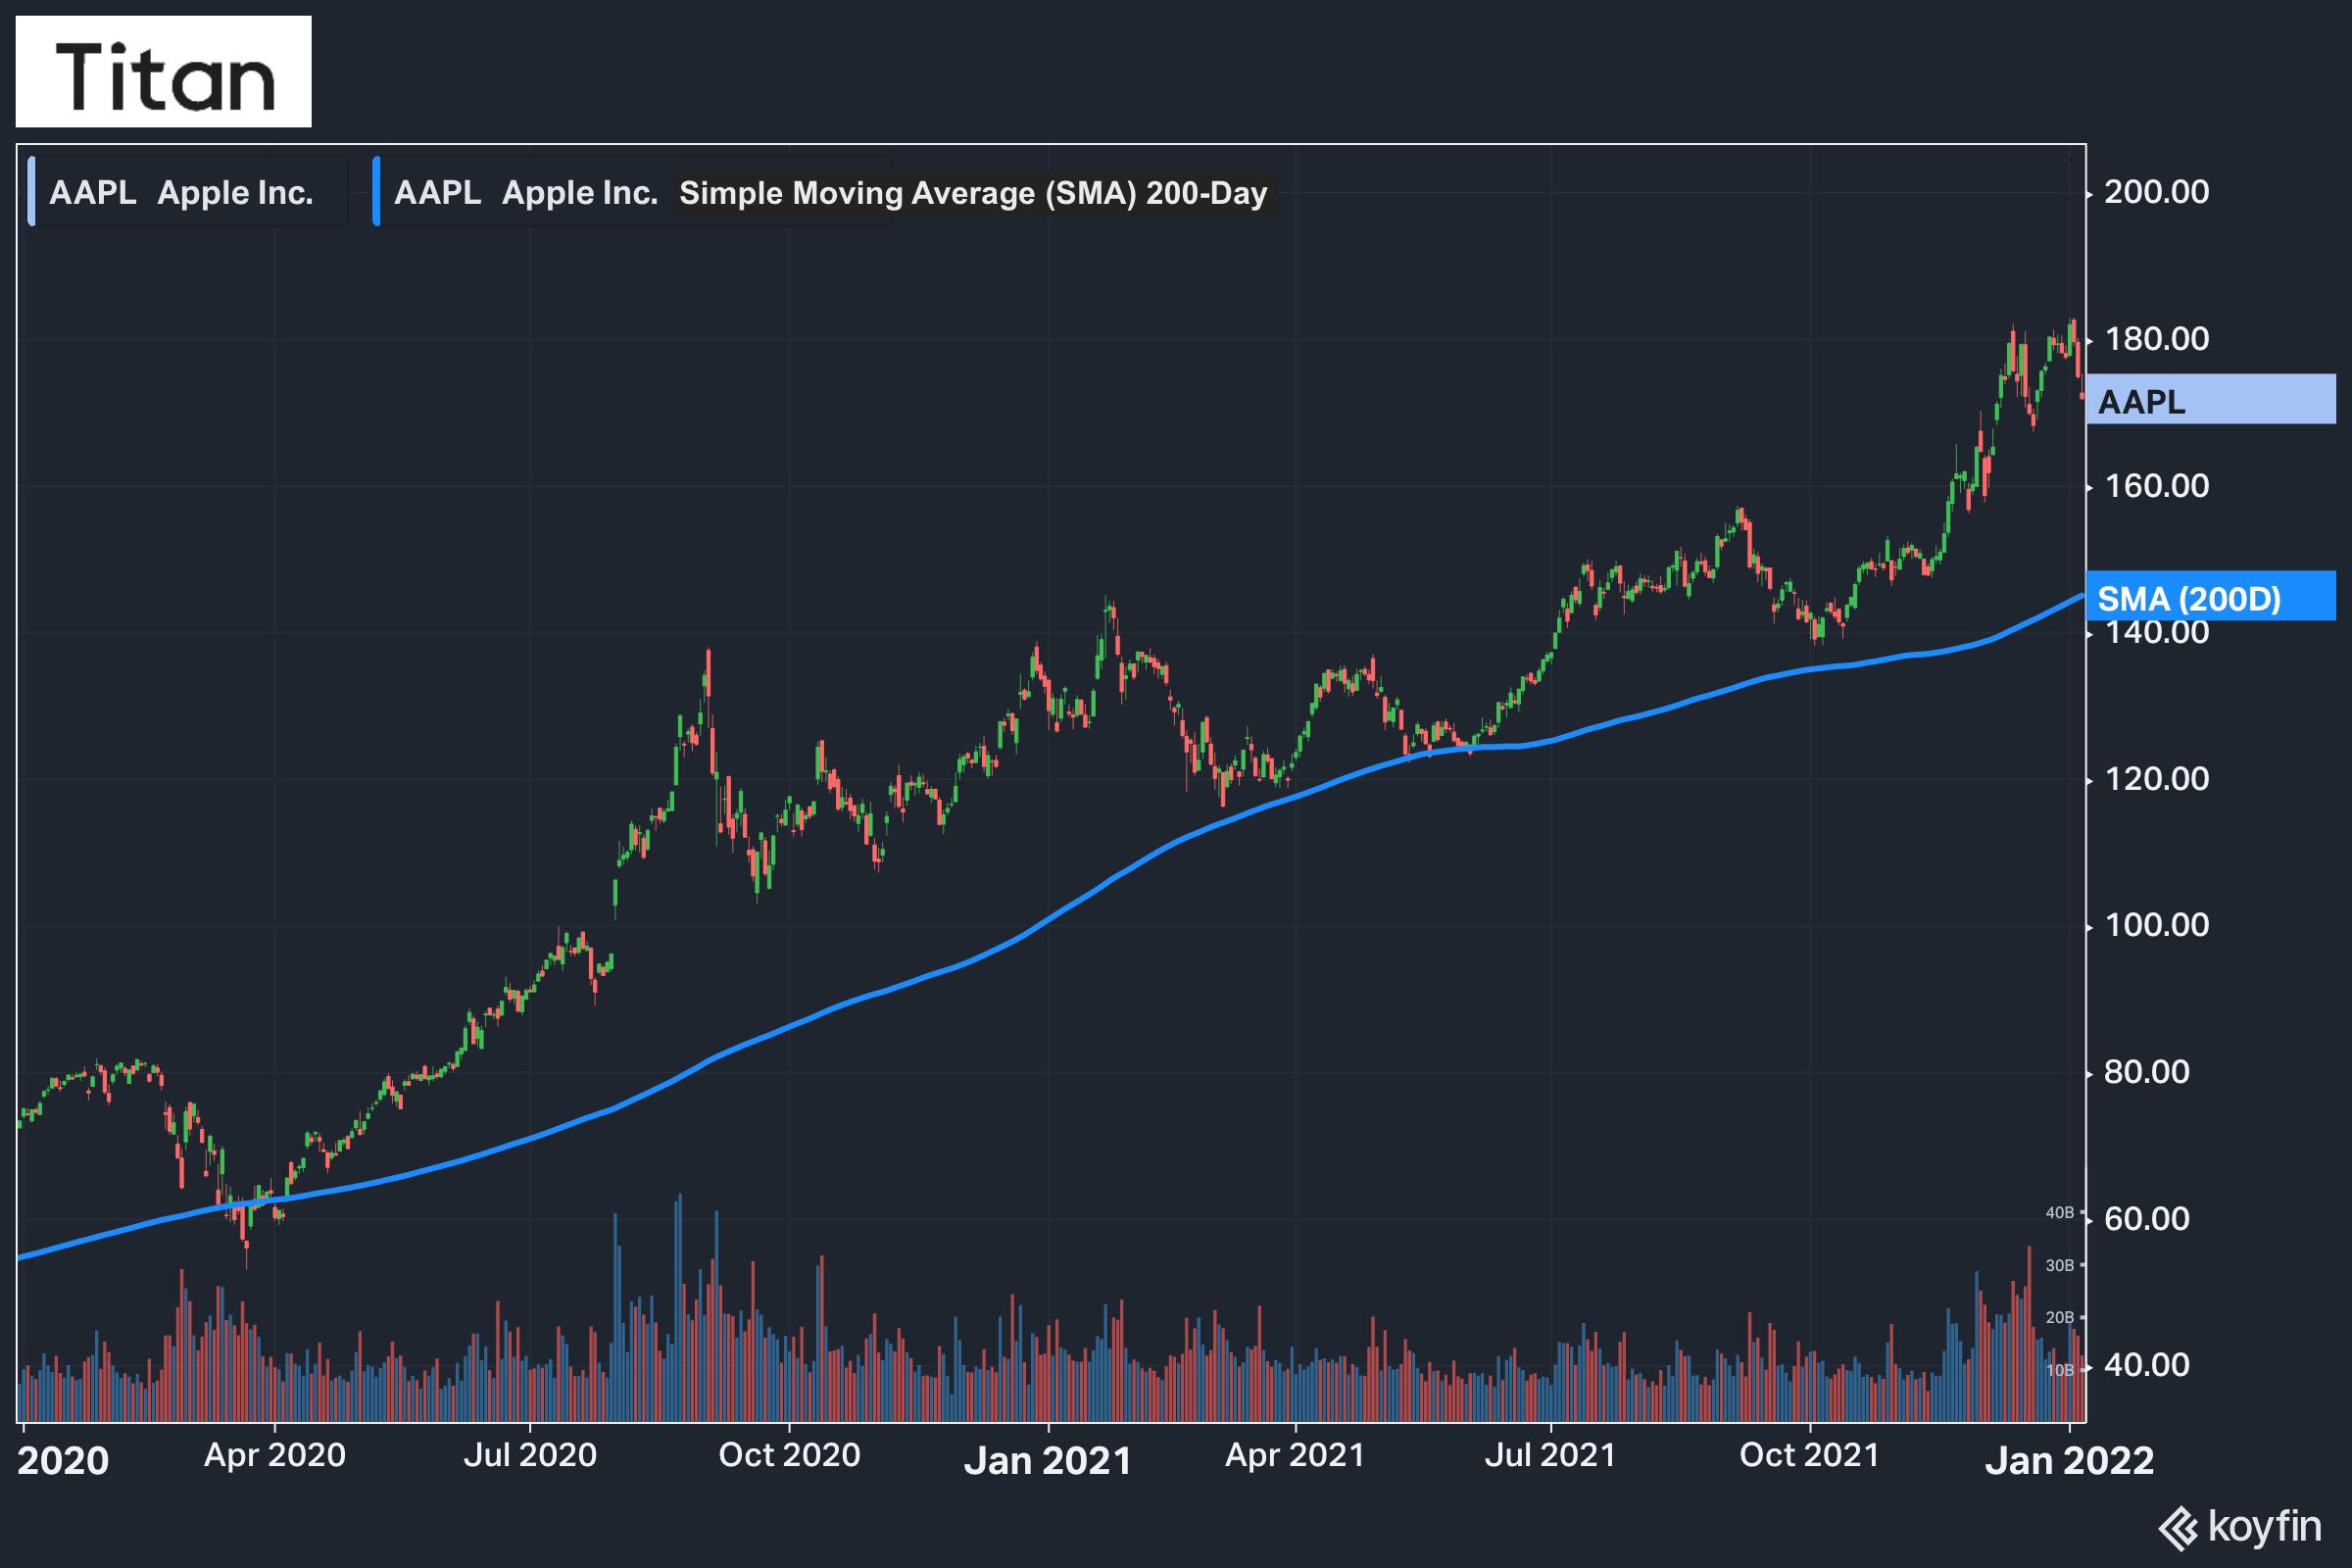Screen dimensions: 2352x1568
Task: Click the 180.00 price axis label
Action: [2156, 339]
